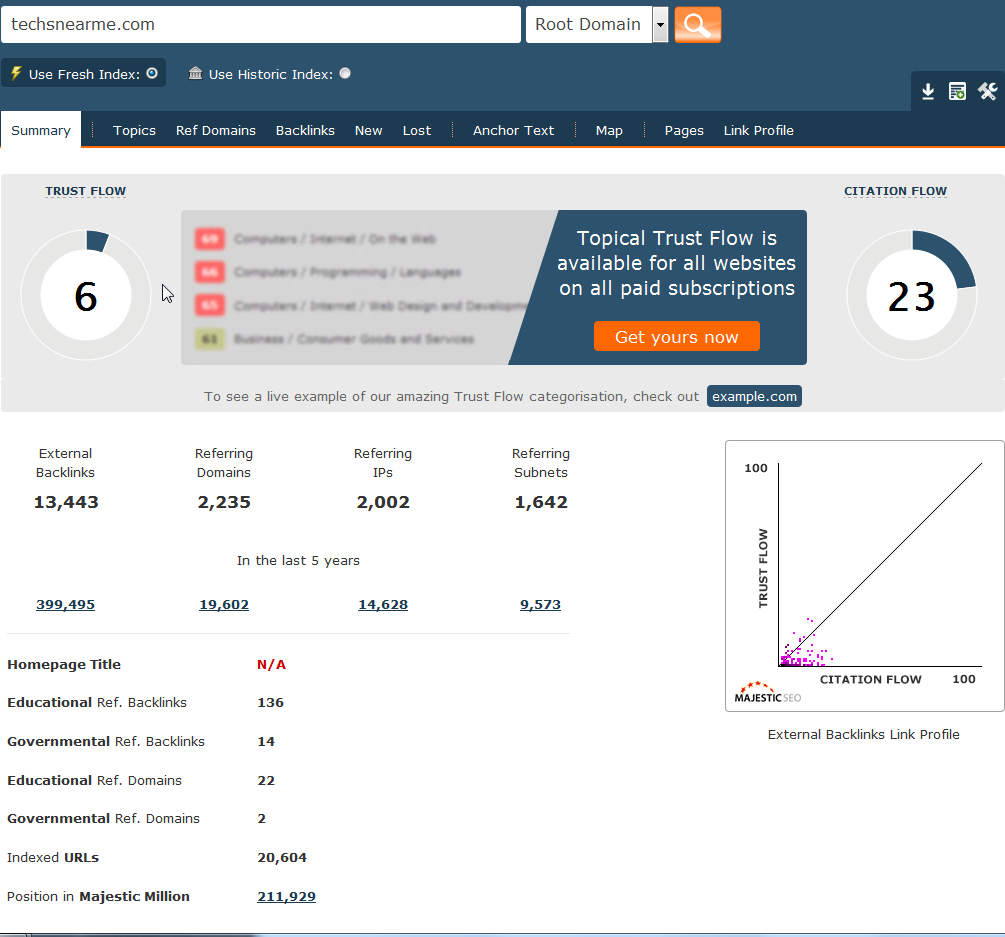Open the Topics tab
Viewport: 1005px width, 937px height.
(x=134, y=130)
